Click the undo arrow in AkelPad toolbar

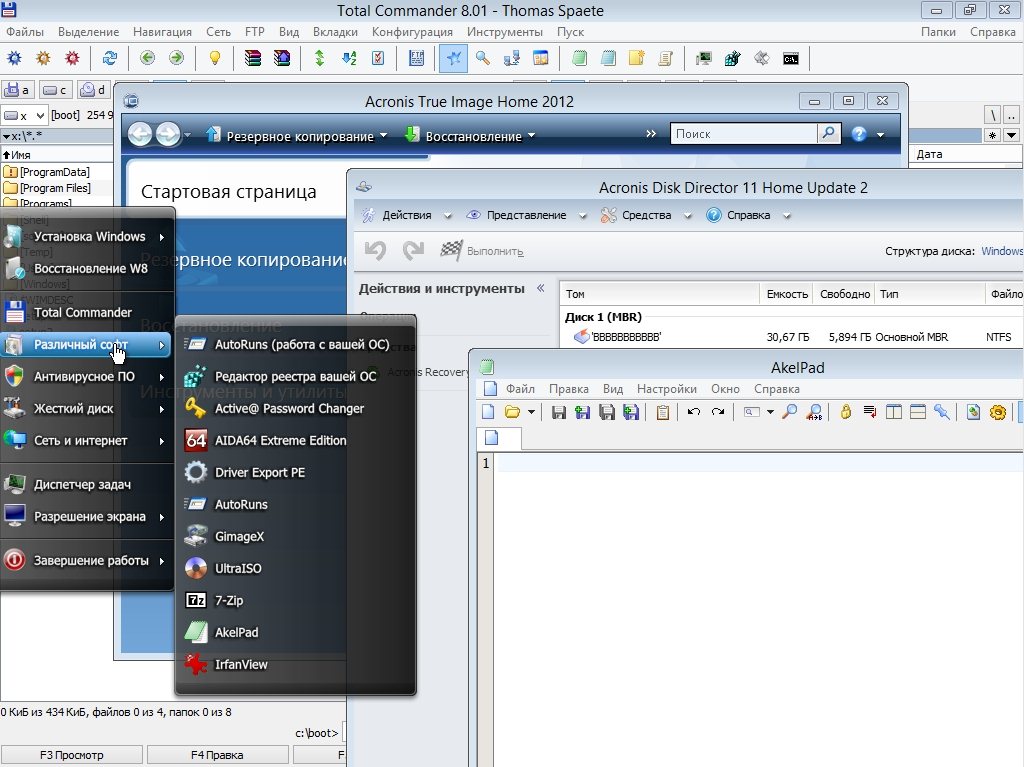693,412
